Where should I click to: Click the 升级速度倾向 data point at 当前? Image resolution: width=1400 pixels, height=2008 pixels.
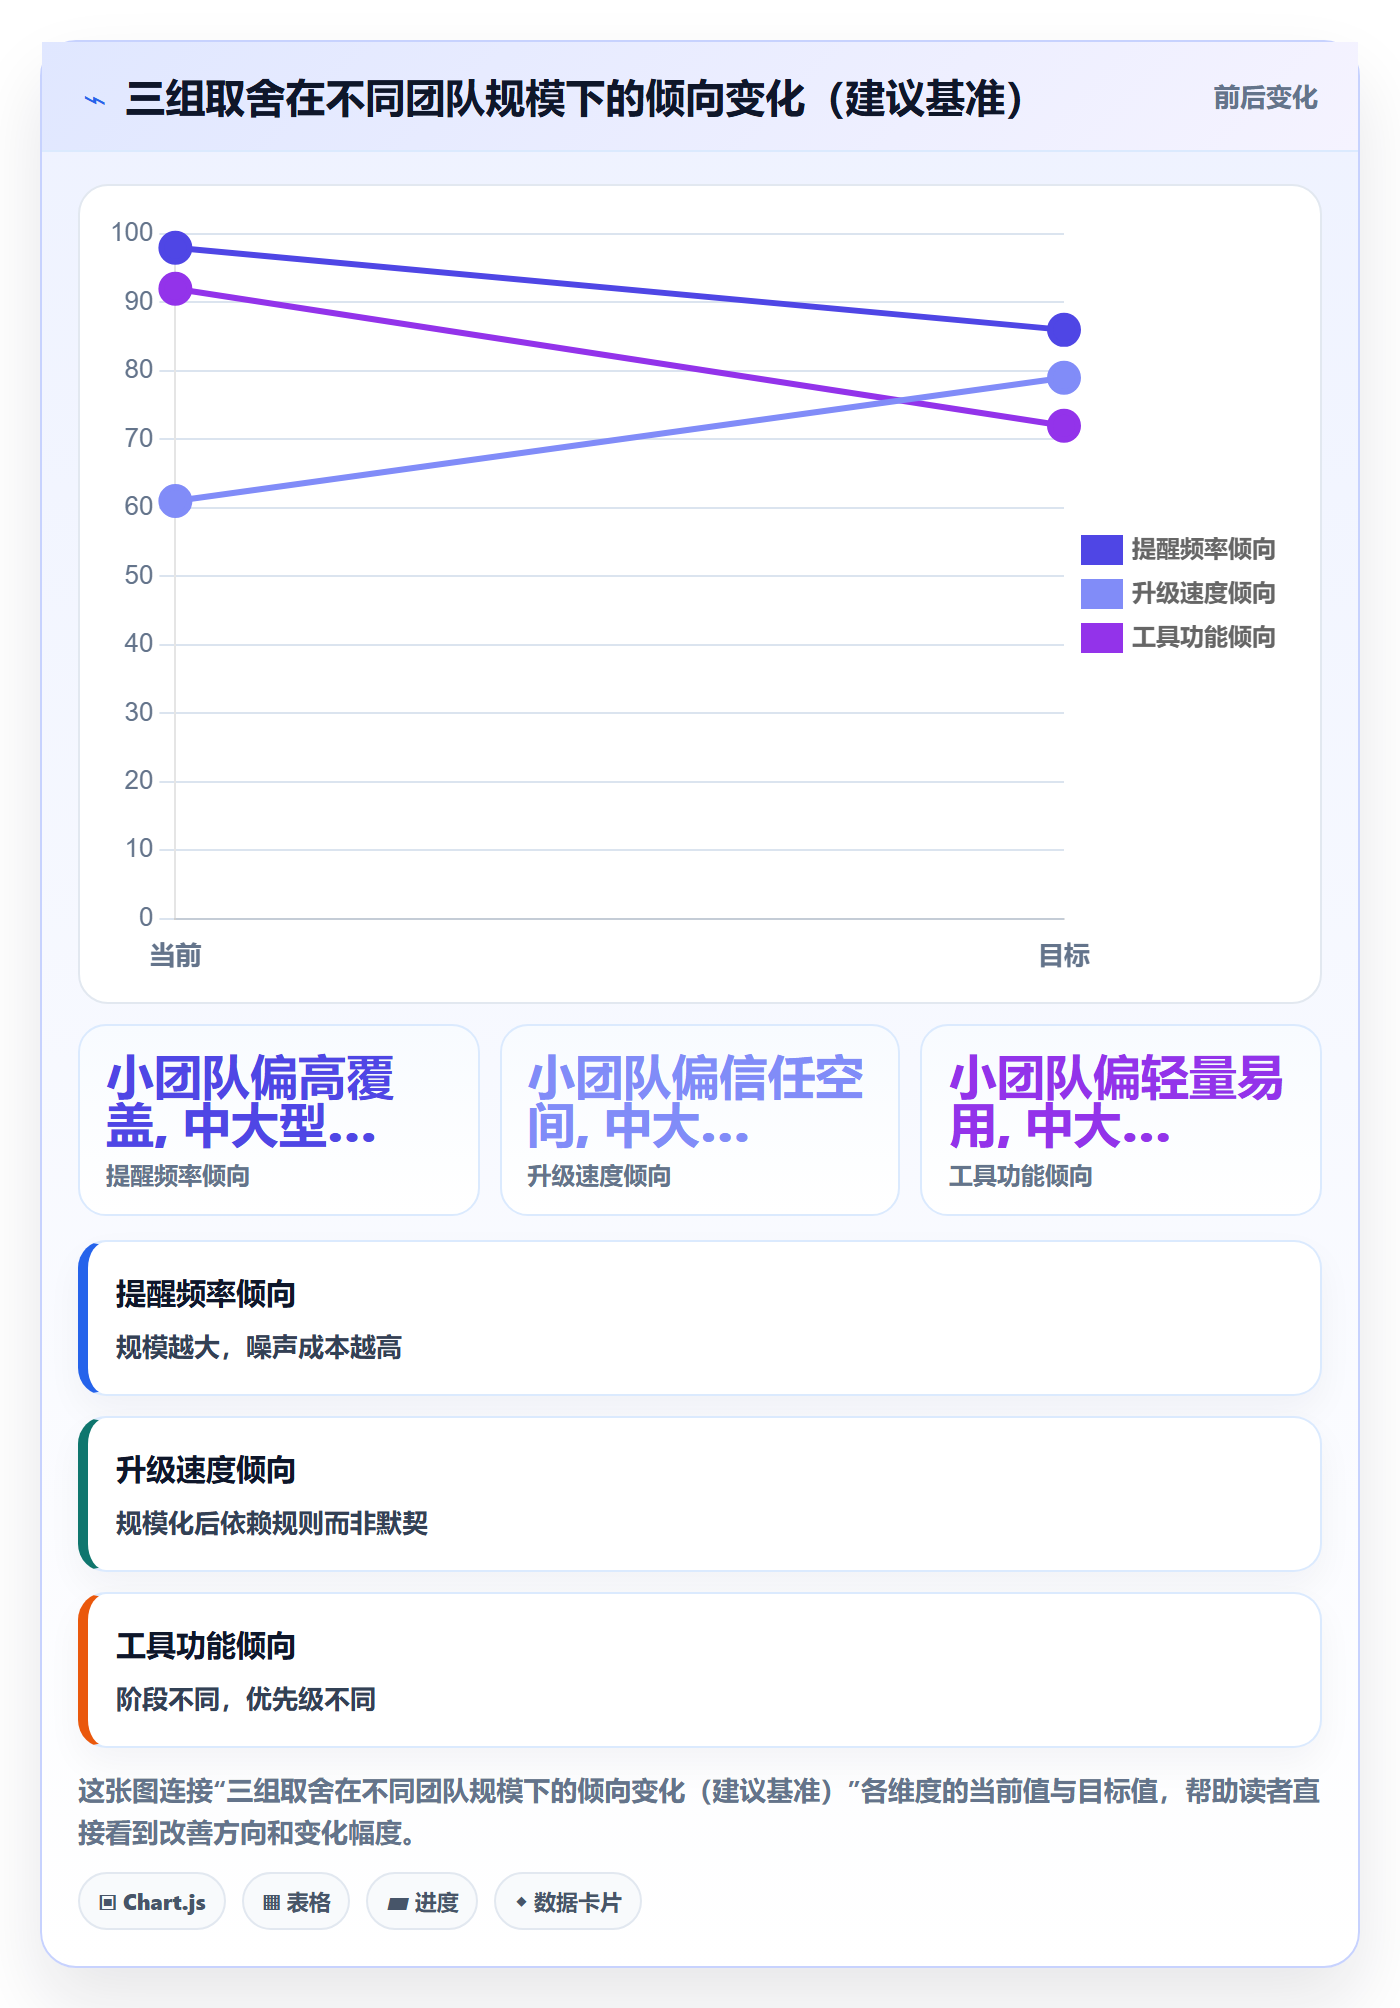[x=175, y=501]
